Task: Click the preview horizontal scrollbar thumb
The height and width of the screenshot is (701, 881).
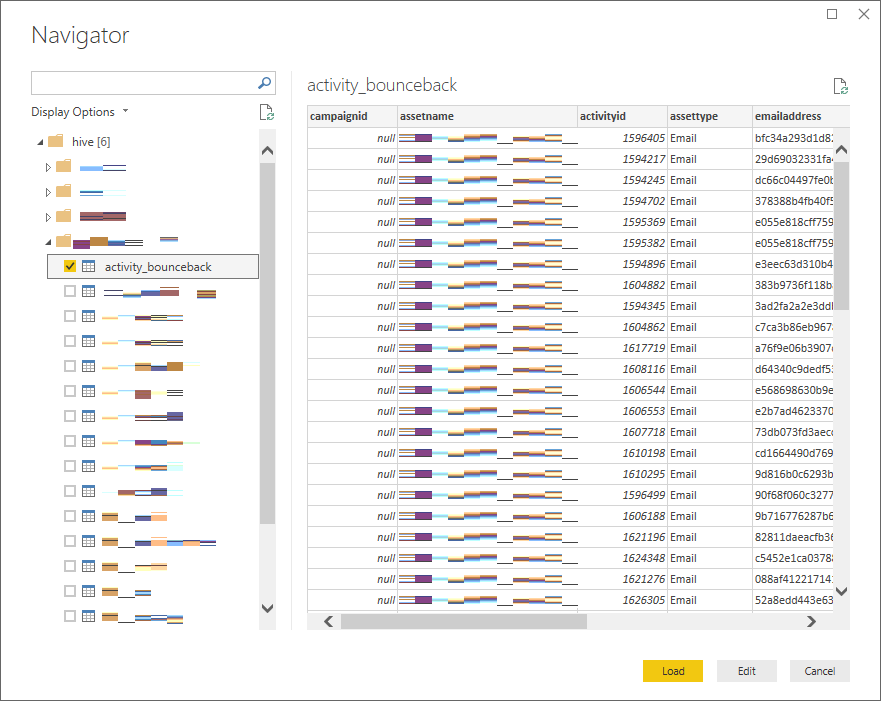Action: click(464, 621)
